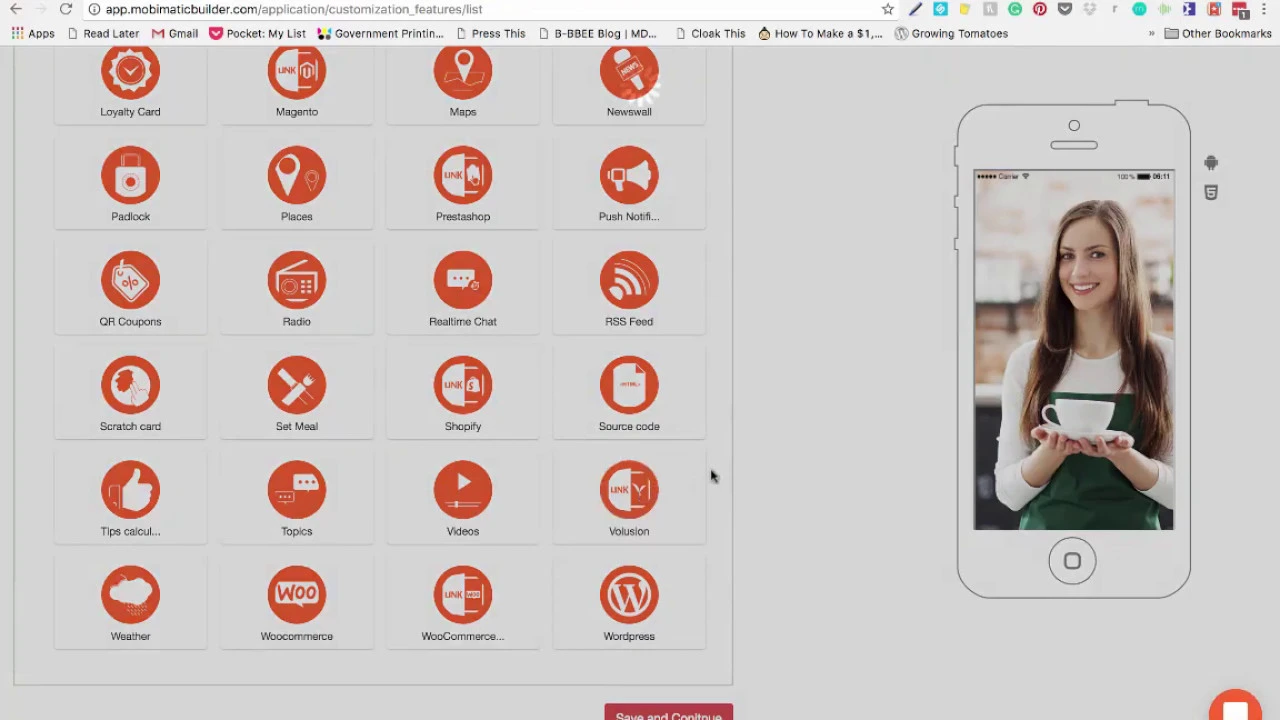Reload the browser page
Screen dimensions: 1280x720
(66, 9)
